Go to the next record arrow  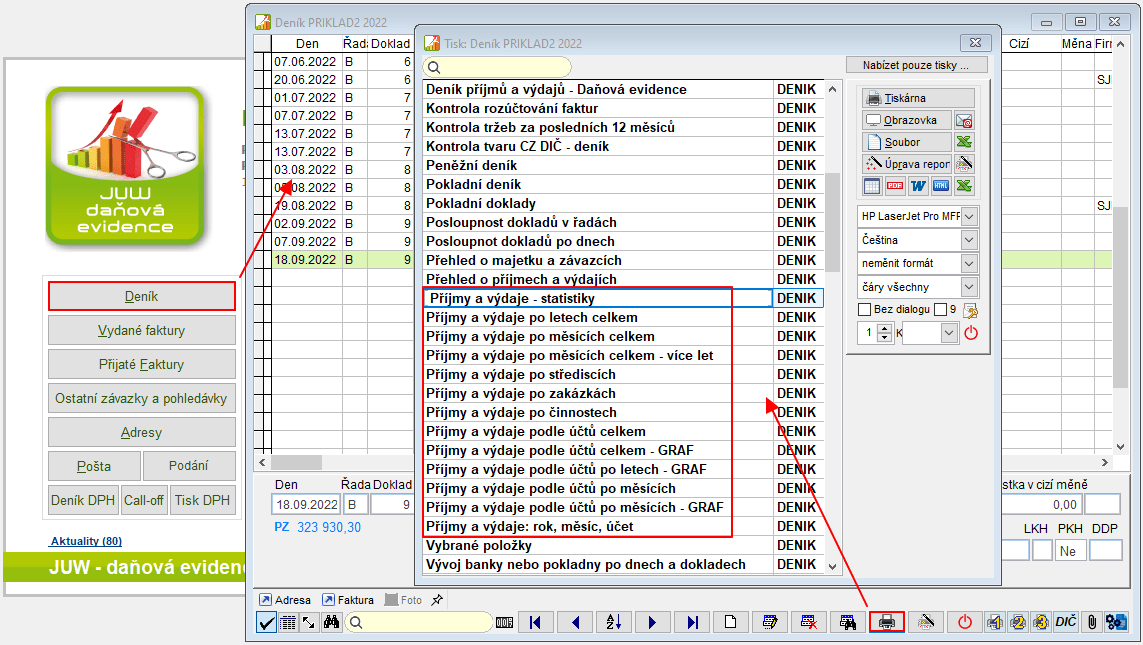pos(652,622)
